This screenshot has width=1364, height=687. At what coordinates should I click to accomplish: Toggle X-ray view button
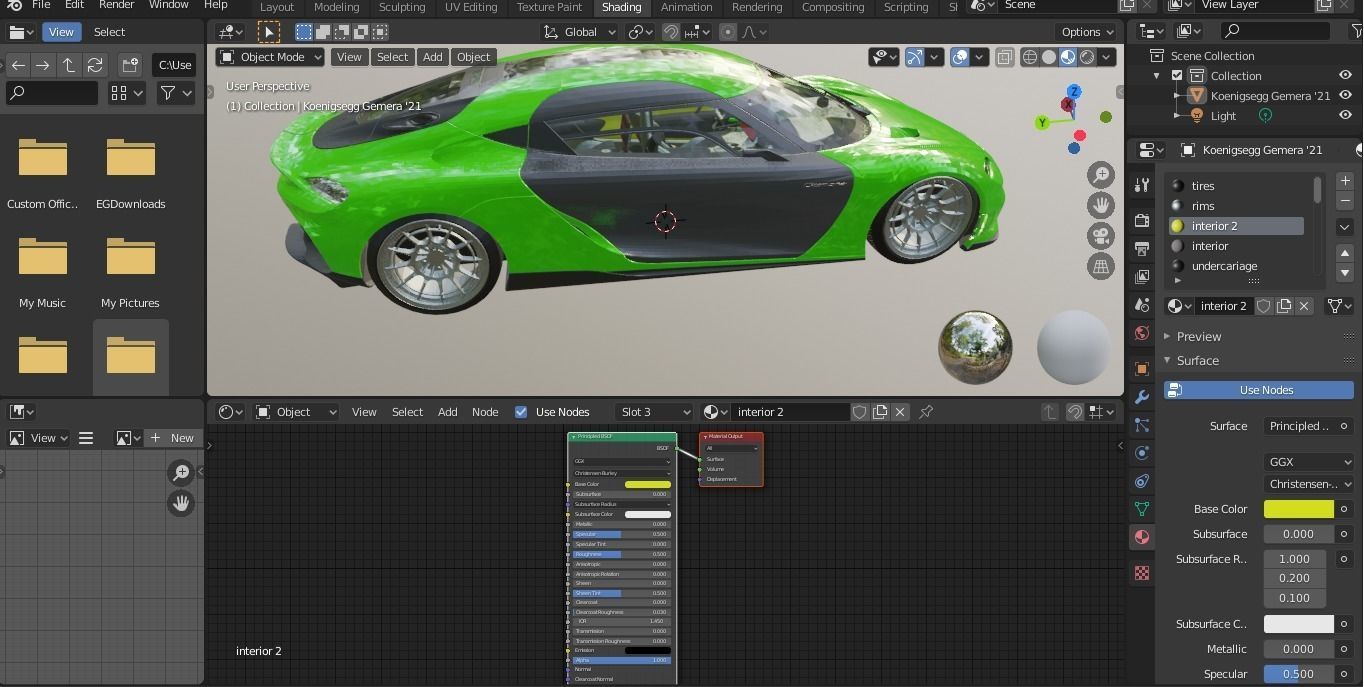click(x=1004, y=57)
